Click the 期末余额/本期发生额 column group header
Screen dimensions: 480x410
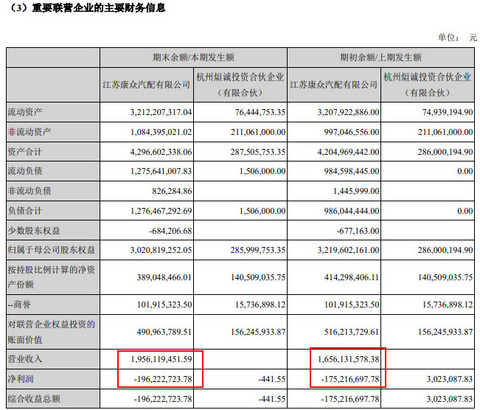(x=193, y=57)
